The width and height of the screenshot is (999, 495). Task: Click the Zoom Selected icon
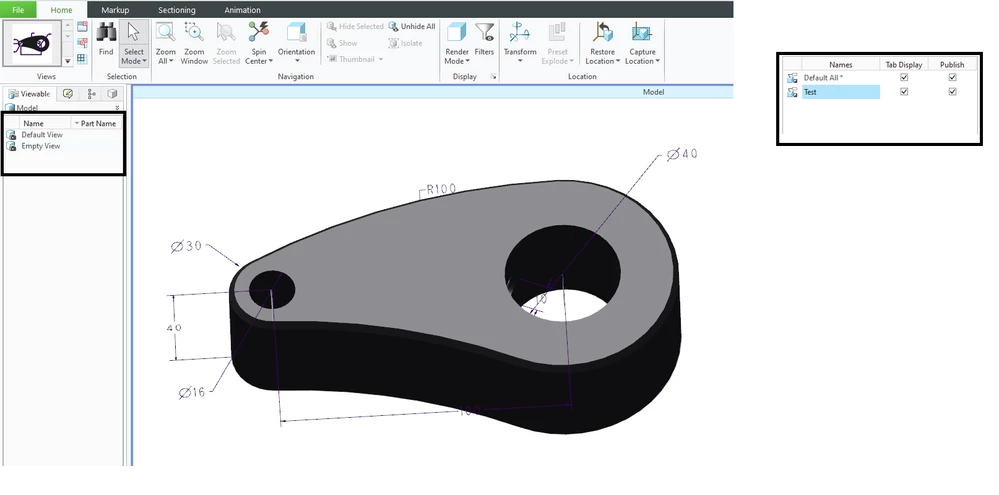point(226,32)
